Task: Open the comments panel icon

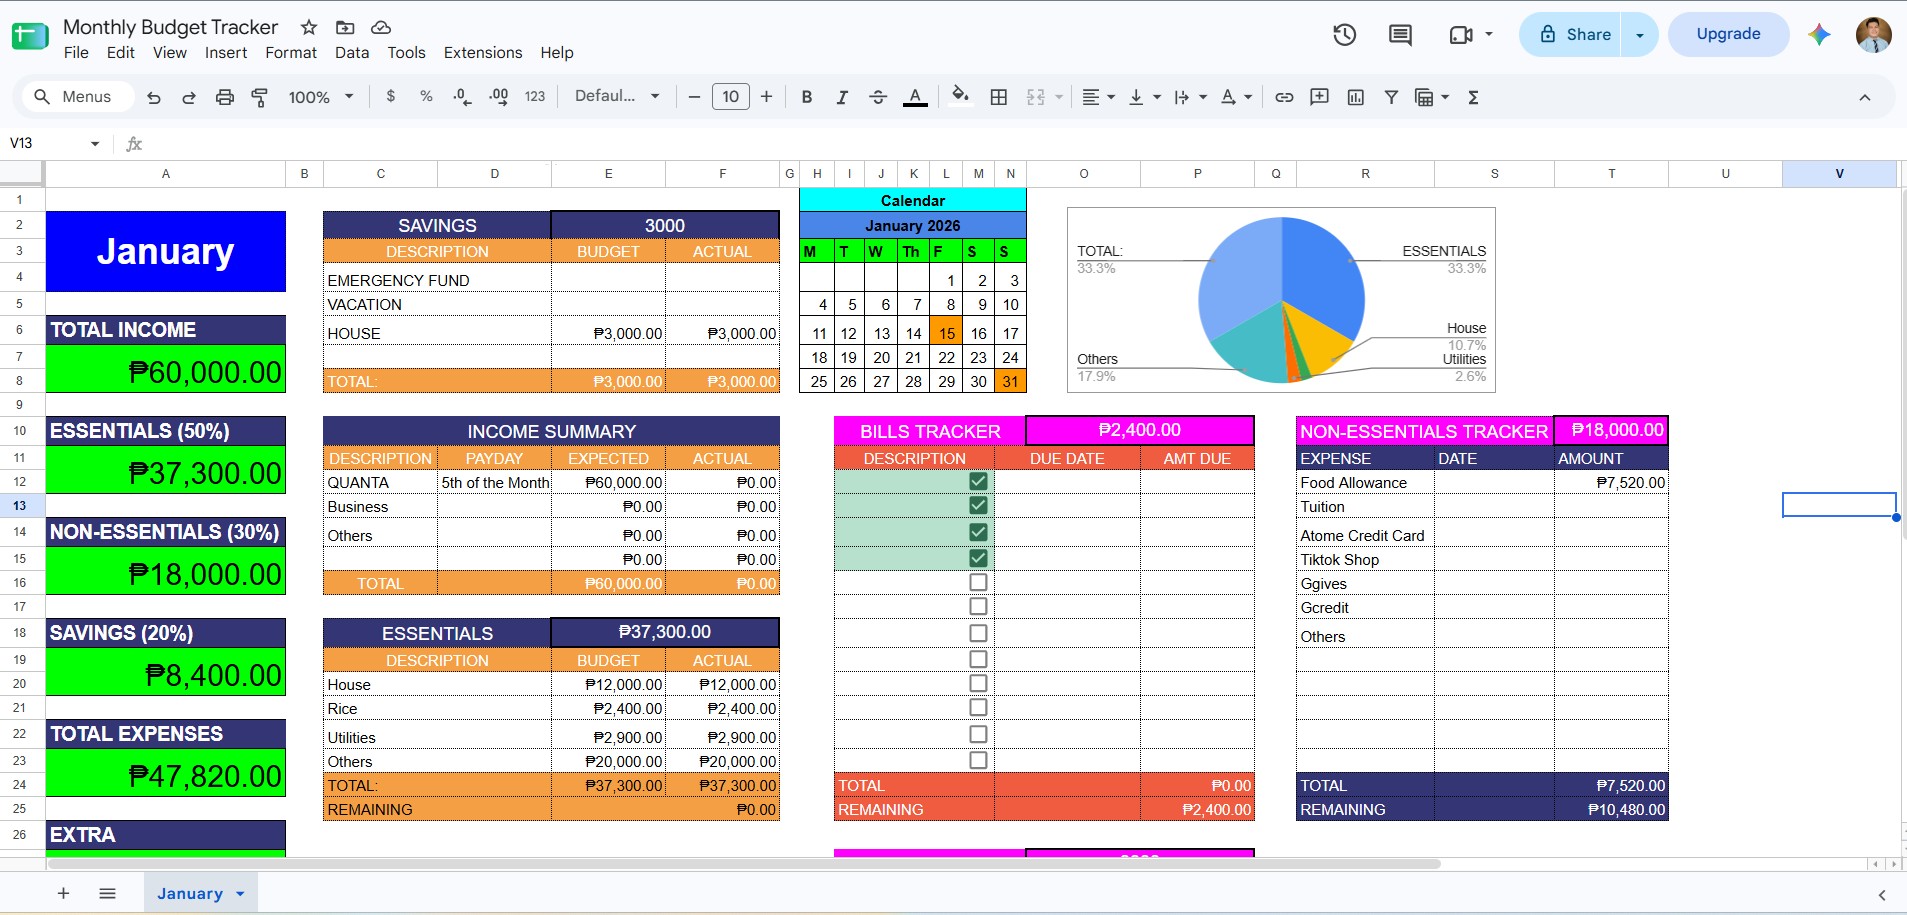Action: coord(1401,35)
